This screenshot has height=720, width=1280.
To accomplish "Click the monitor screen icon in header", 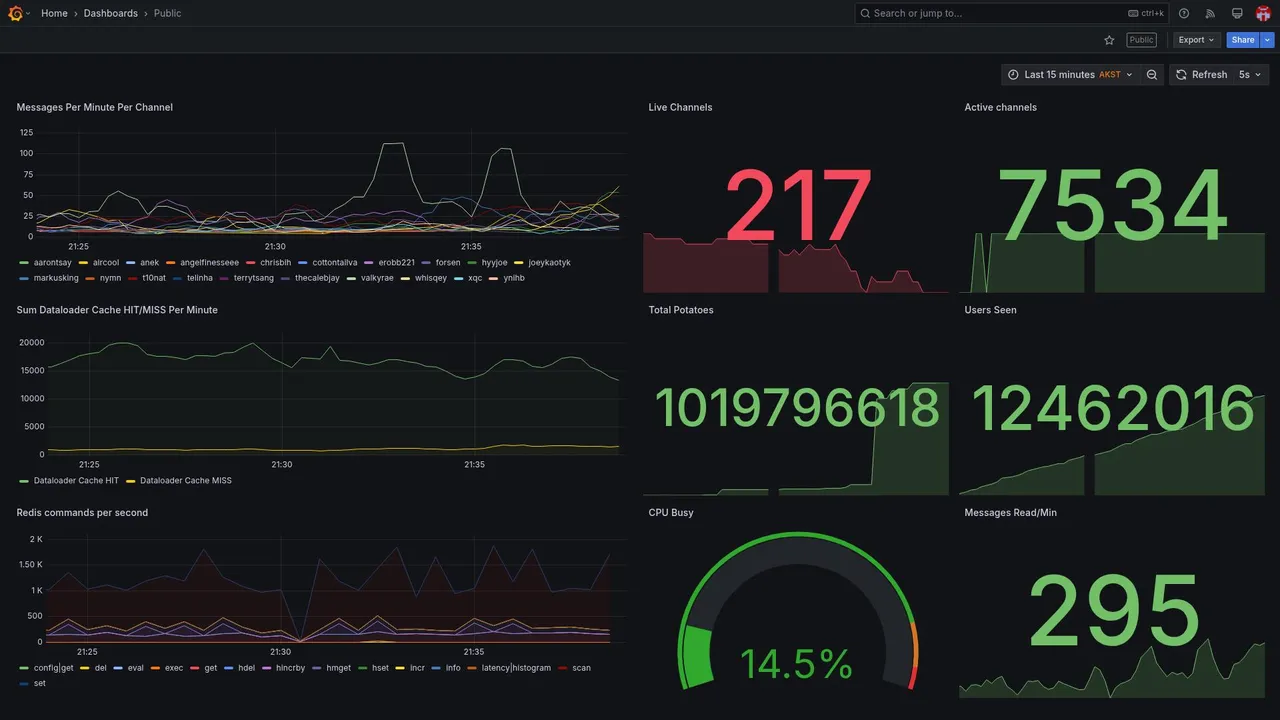I will pyautogui.click(x=1237, y=13).
